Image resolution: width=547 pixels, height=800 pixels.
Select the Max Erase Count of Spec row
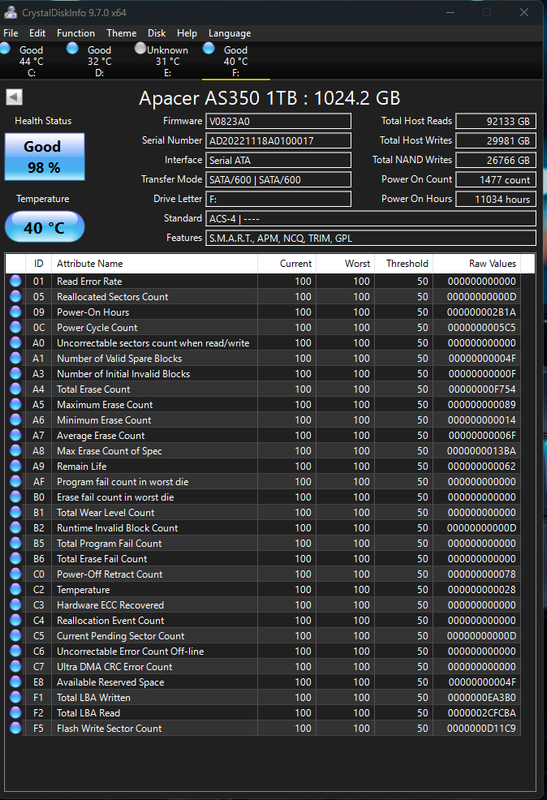[263, 451]
